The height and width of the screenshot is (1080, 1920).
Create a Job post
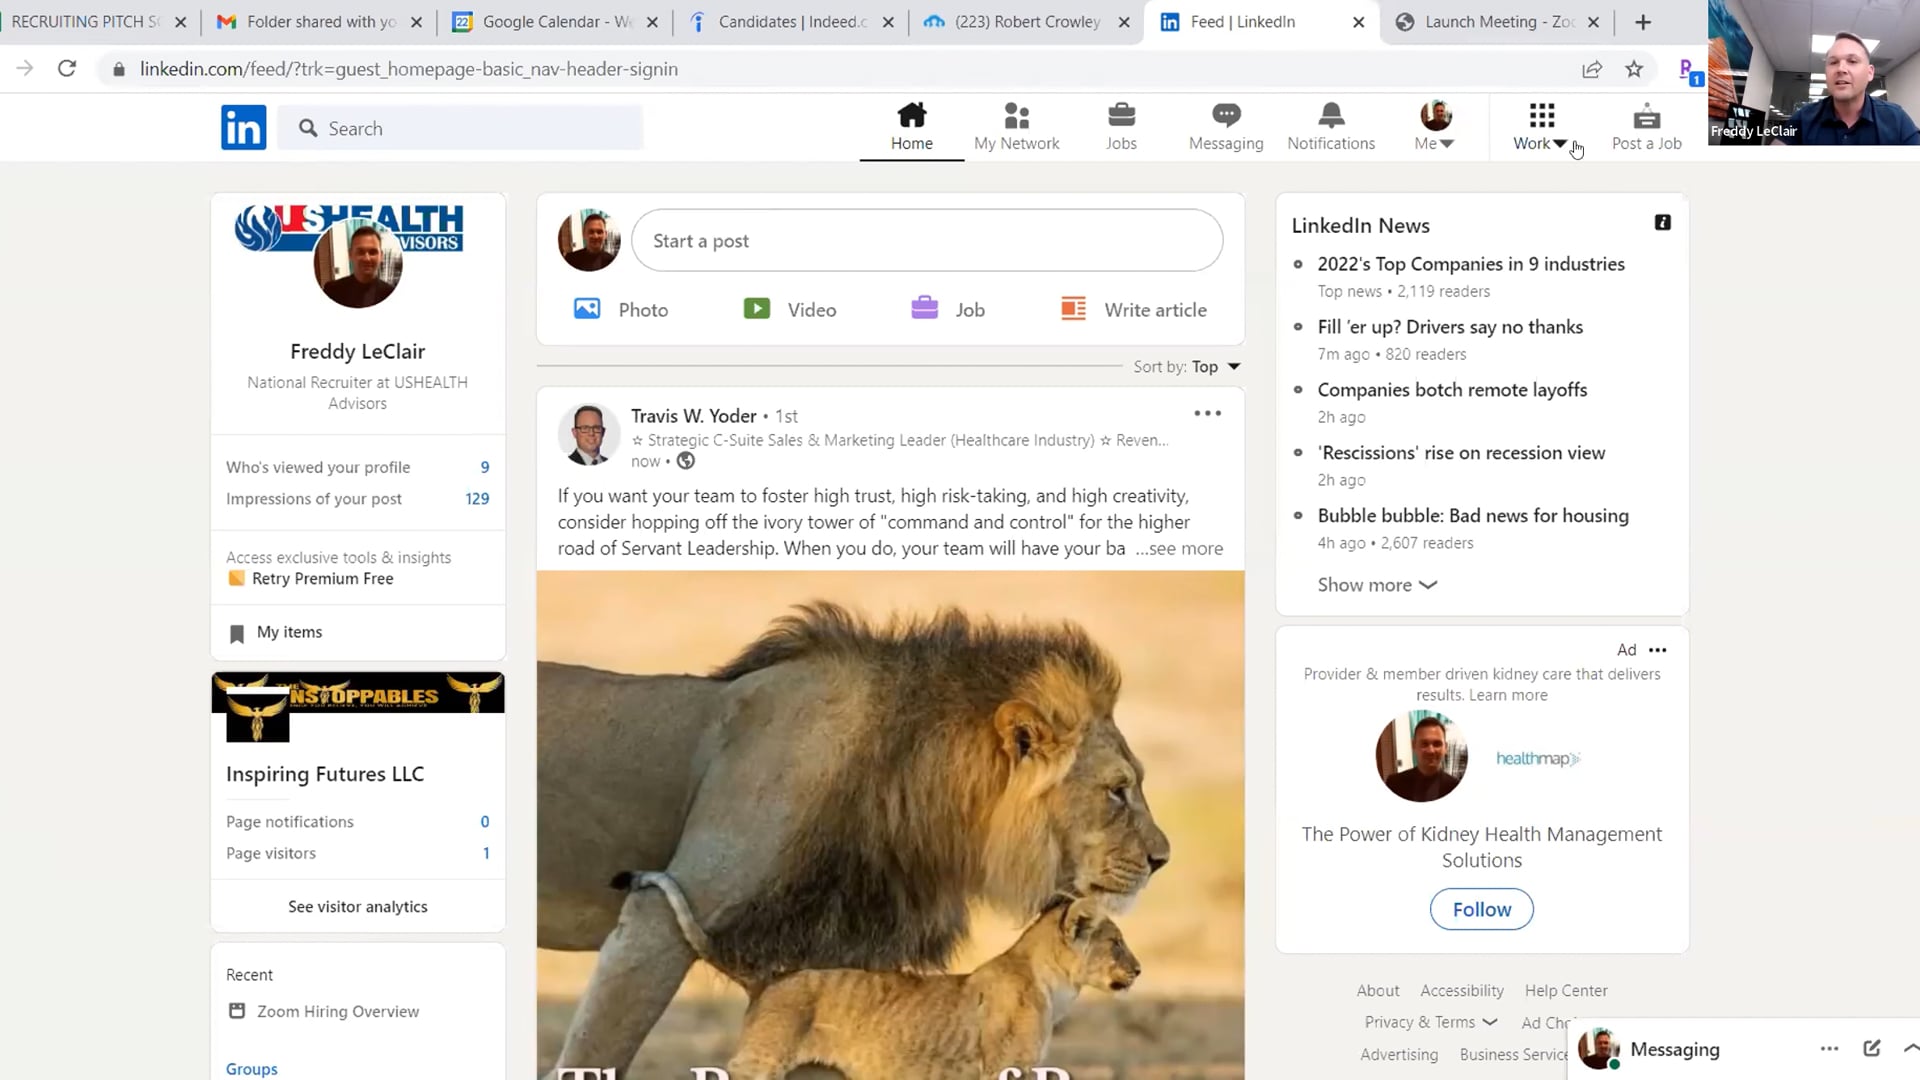[x=948, y=309]
